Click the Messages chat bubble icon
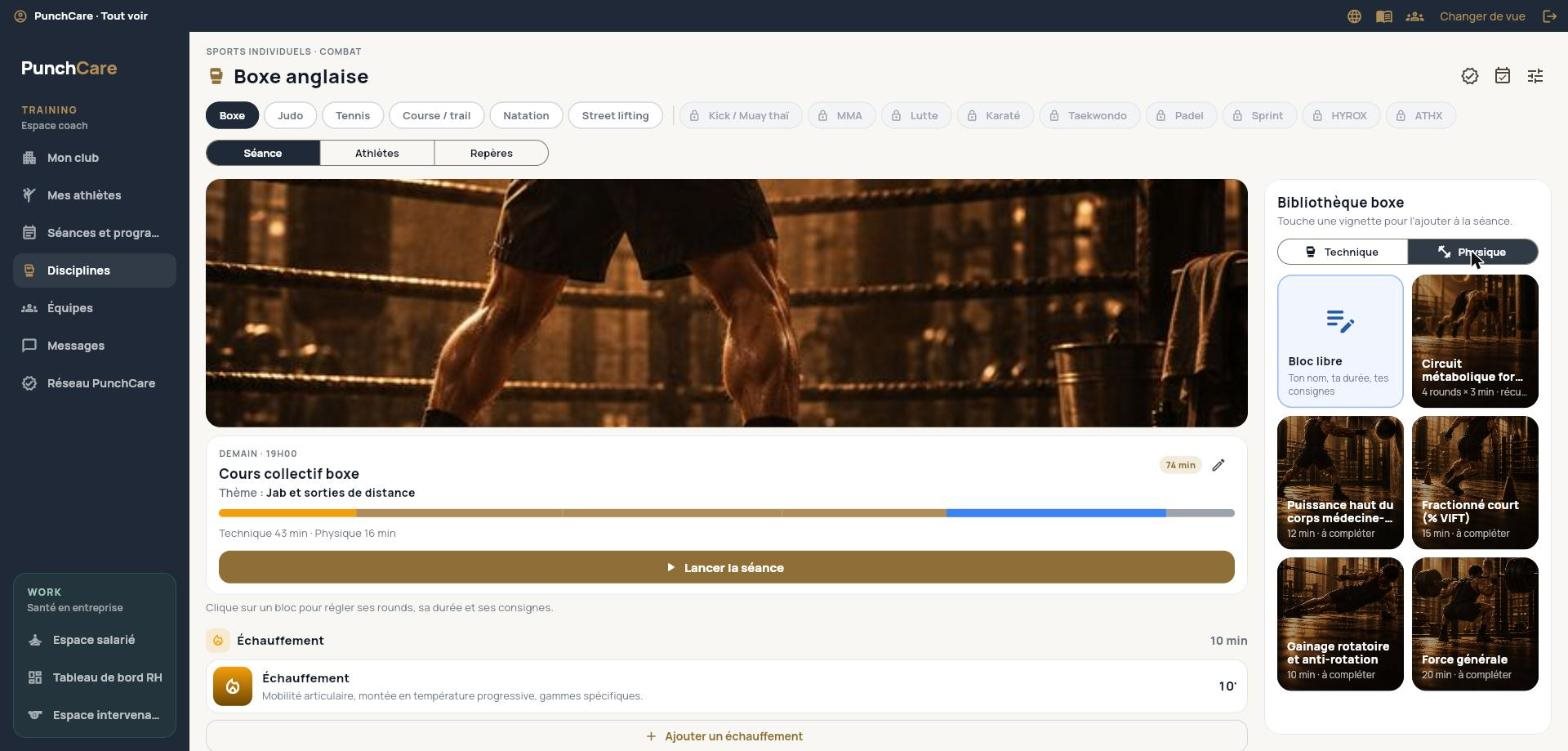 point(30,346)
